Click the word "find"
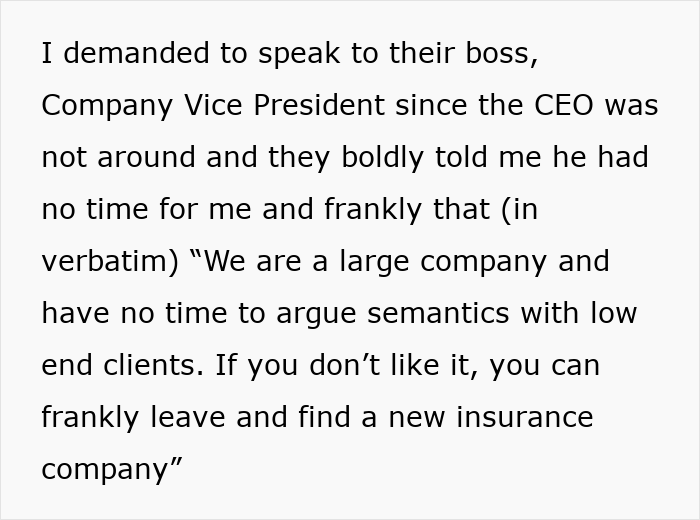Image resolution: width=700 pixels, height=520 pixels. (x=315, y=417)
